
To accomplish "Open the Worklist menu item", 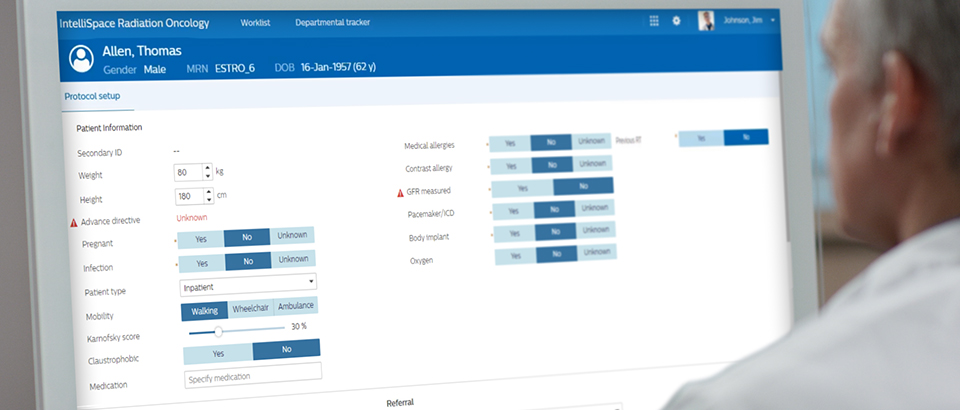I will (255, 22).
